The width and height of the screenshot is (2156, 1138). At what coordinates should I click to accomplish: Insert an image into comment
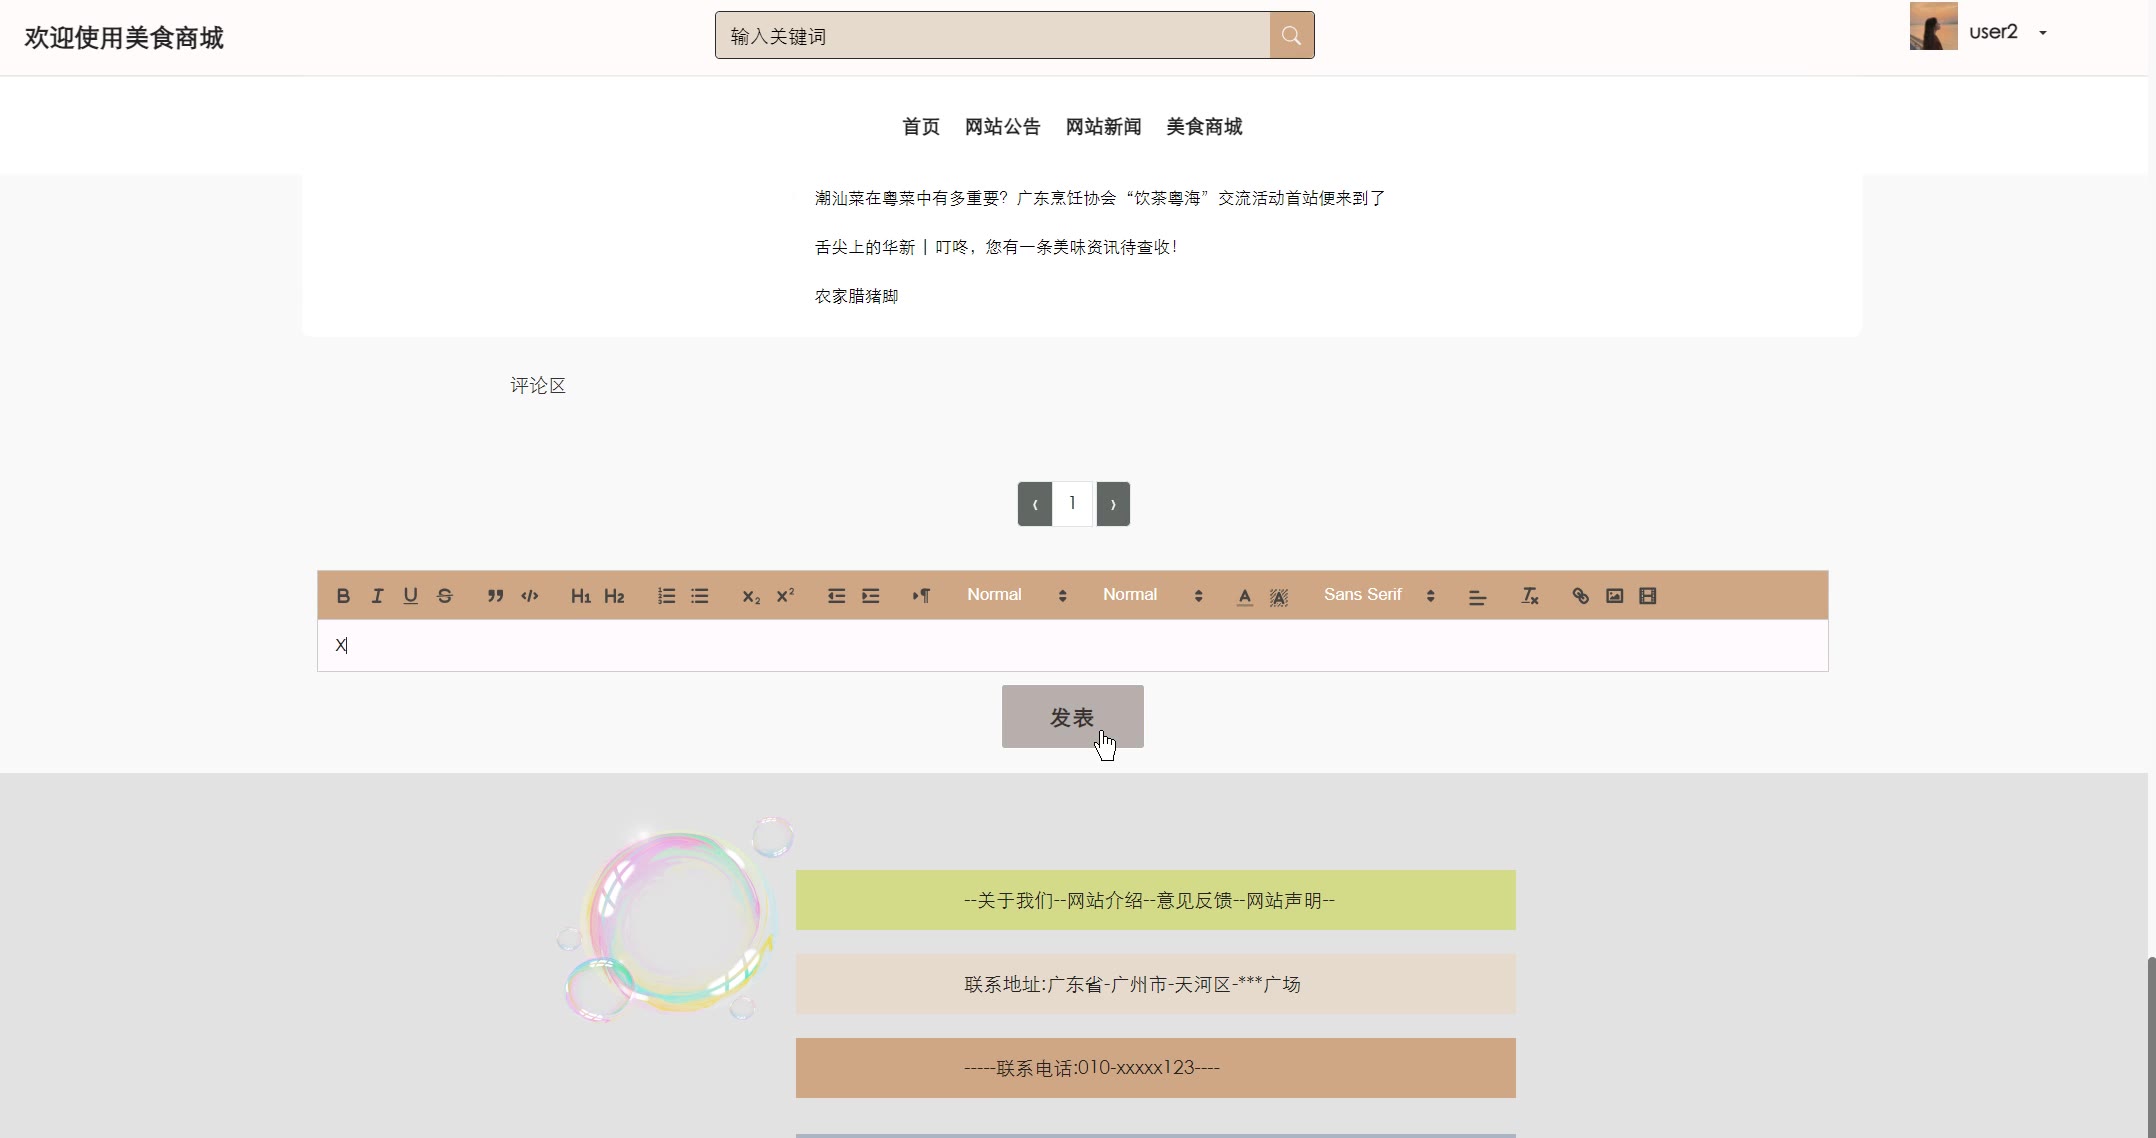point(1614,596)
